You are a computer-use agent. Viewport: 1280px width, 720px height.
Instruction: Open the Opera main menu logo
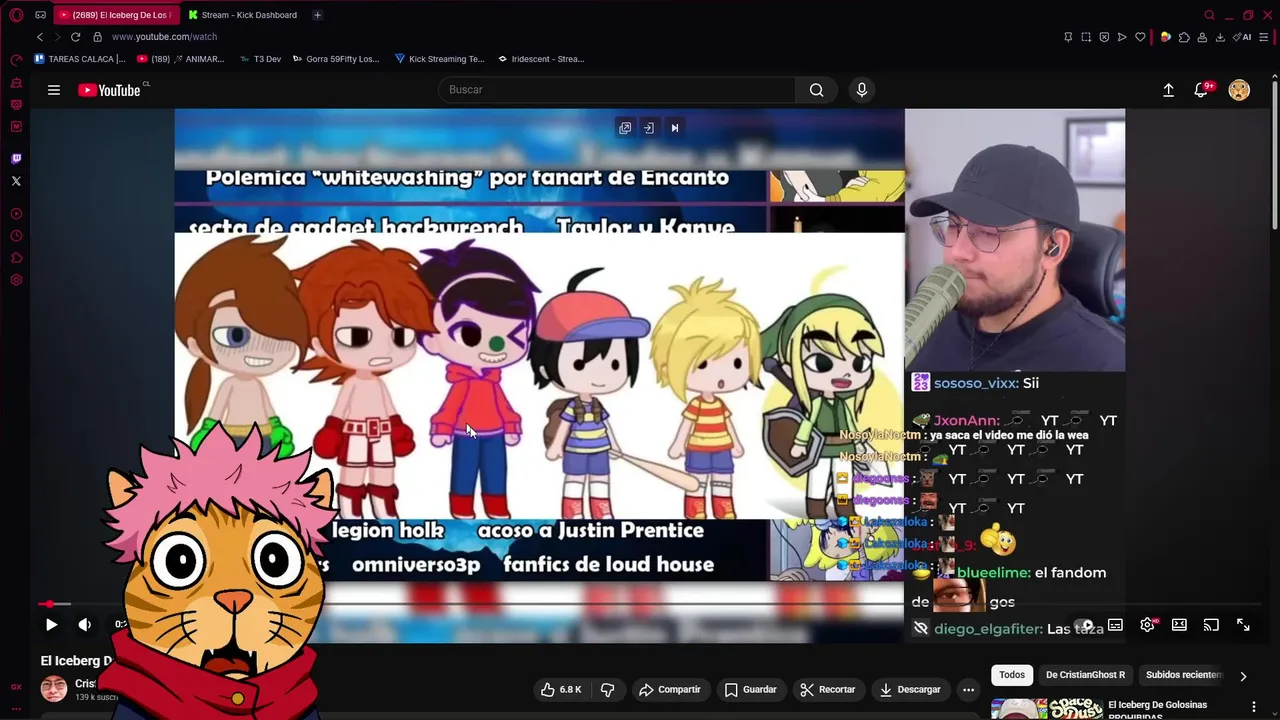coord(16,15)
